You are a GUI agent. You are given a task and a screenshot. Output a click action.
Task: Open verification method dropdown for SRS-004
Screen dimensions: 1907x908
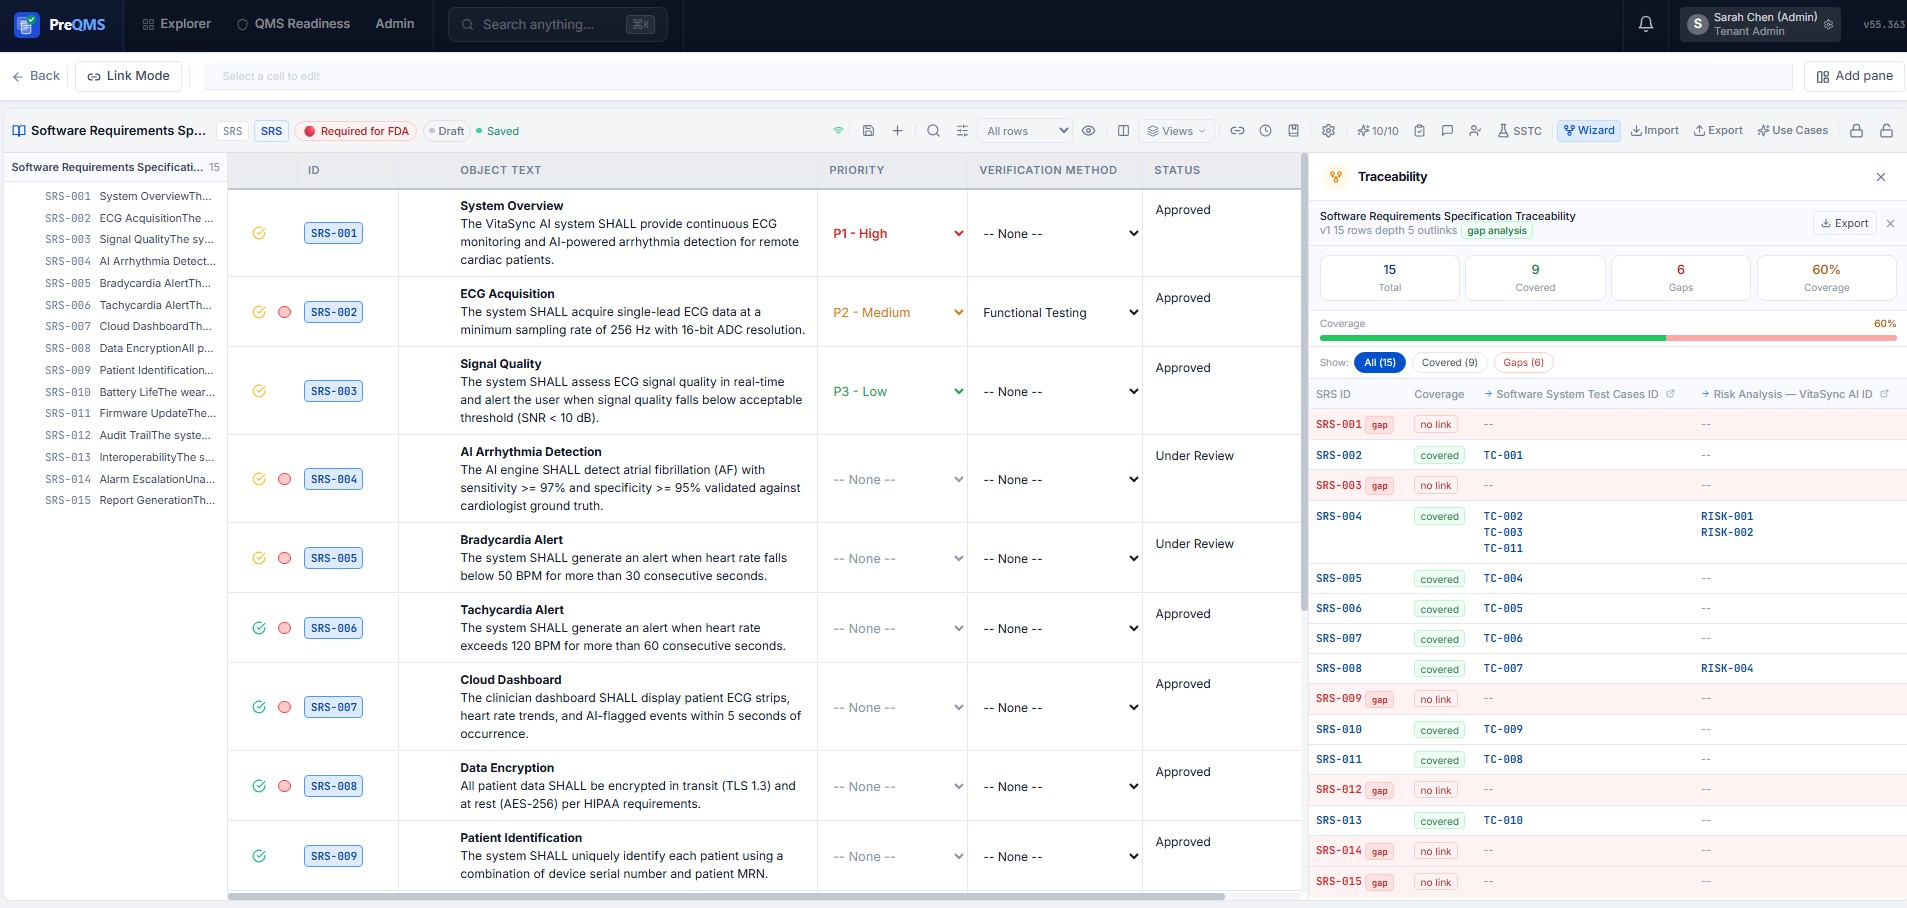point(1060,480)
